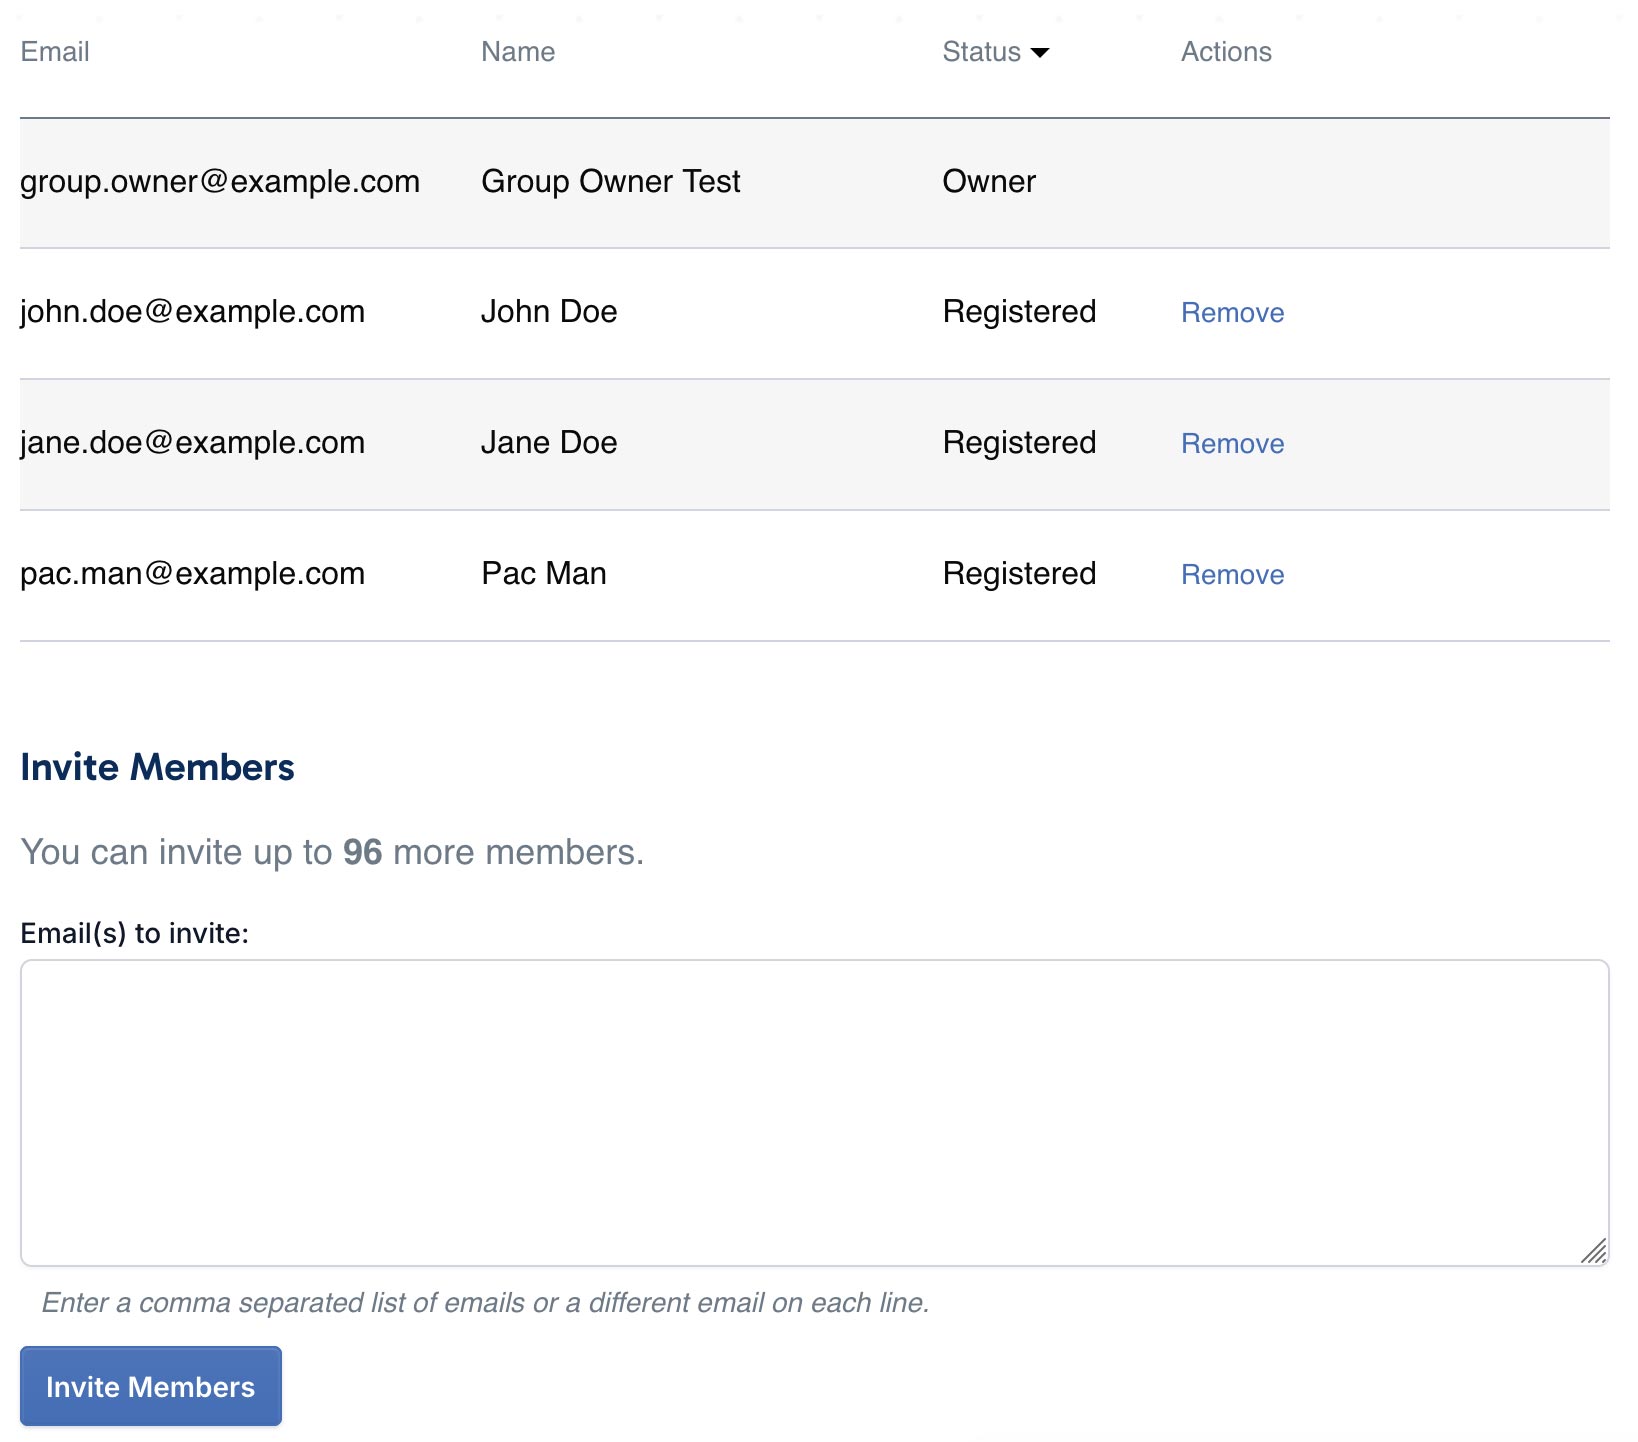Select the pac.man@example.com email cell
Image resolution: width=1638 pixels, height=1442 pixels.
192,574
